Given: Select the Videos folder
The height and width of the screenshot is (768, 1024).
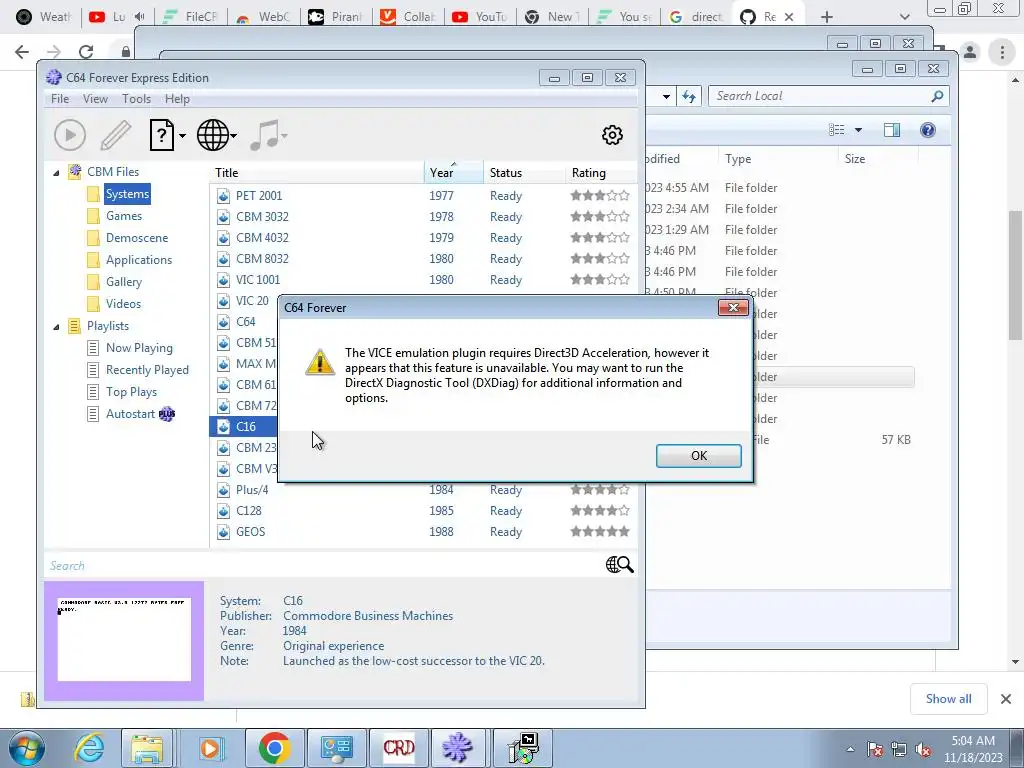Looking at the screenshot, I should 123,304.
